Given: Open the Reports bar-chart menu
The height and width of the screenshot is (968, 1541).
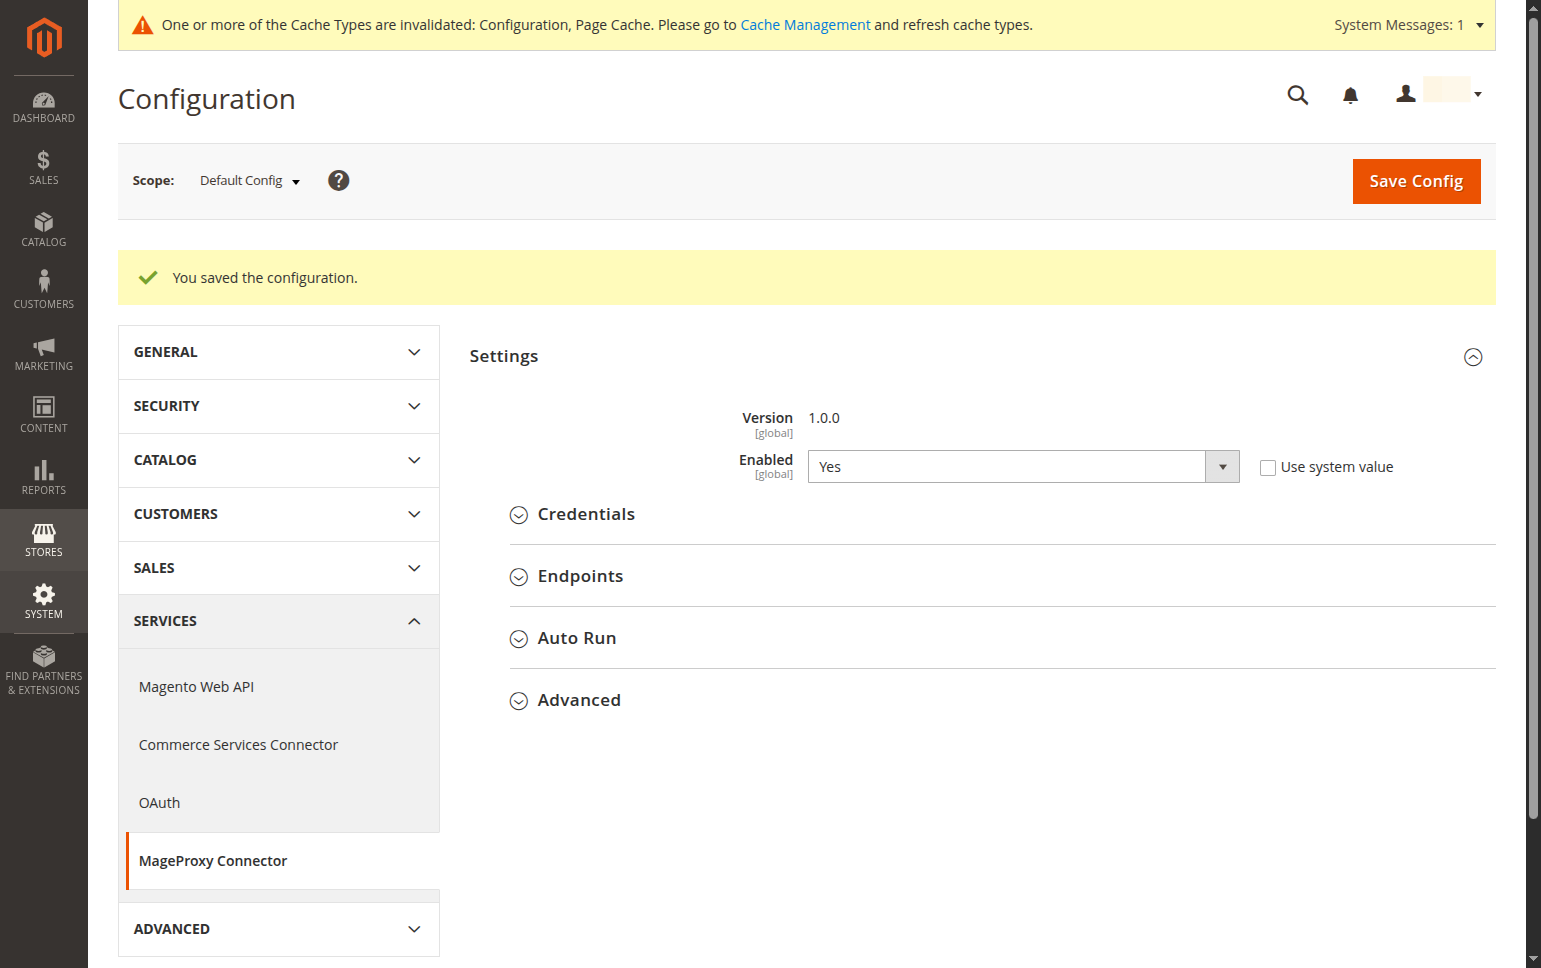Looking at the screenshot, I should [x=44, y=478].
